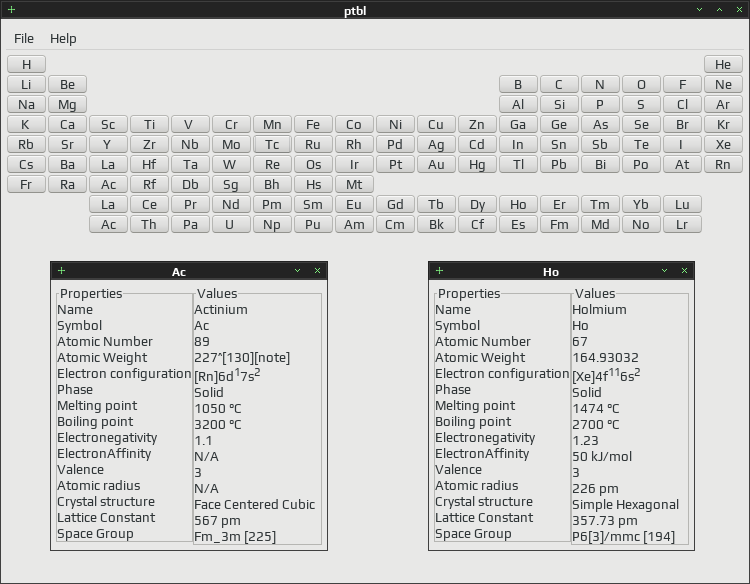Viewport: 750px width, 584px height.
Task: Click the Ac button beside Ra
Action: [109, 184]
